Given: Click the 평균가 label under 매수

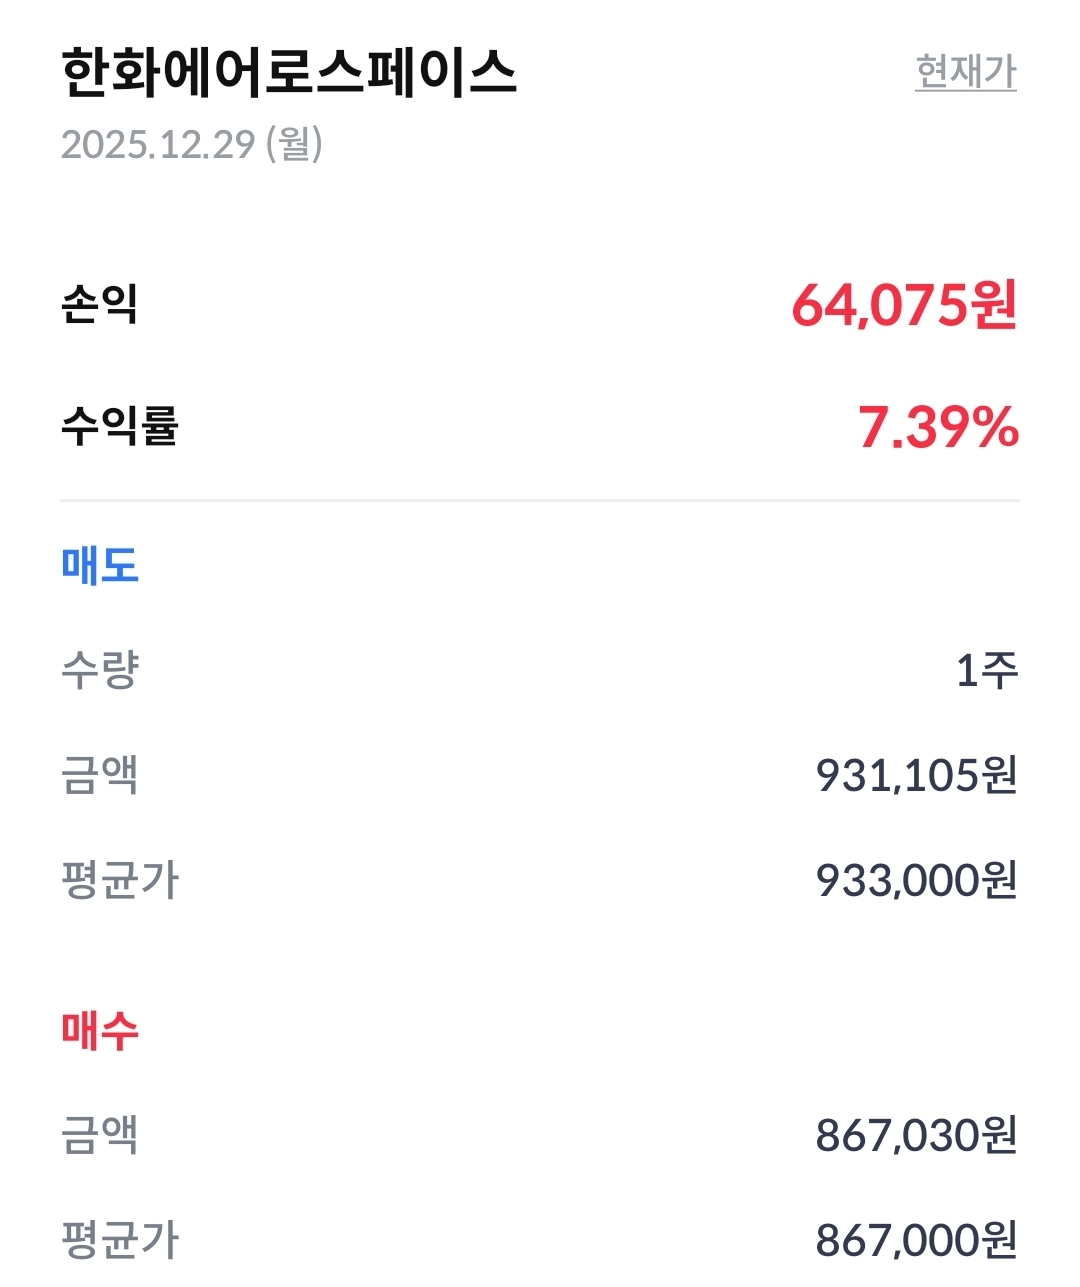Looking at the screenshot, I should point(119,1240).
